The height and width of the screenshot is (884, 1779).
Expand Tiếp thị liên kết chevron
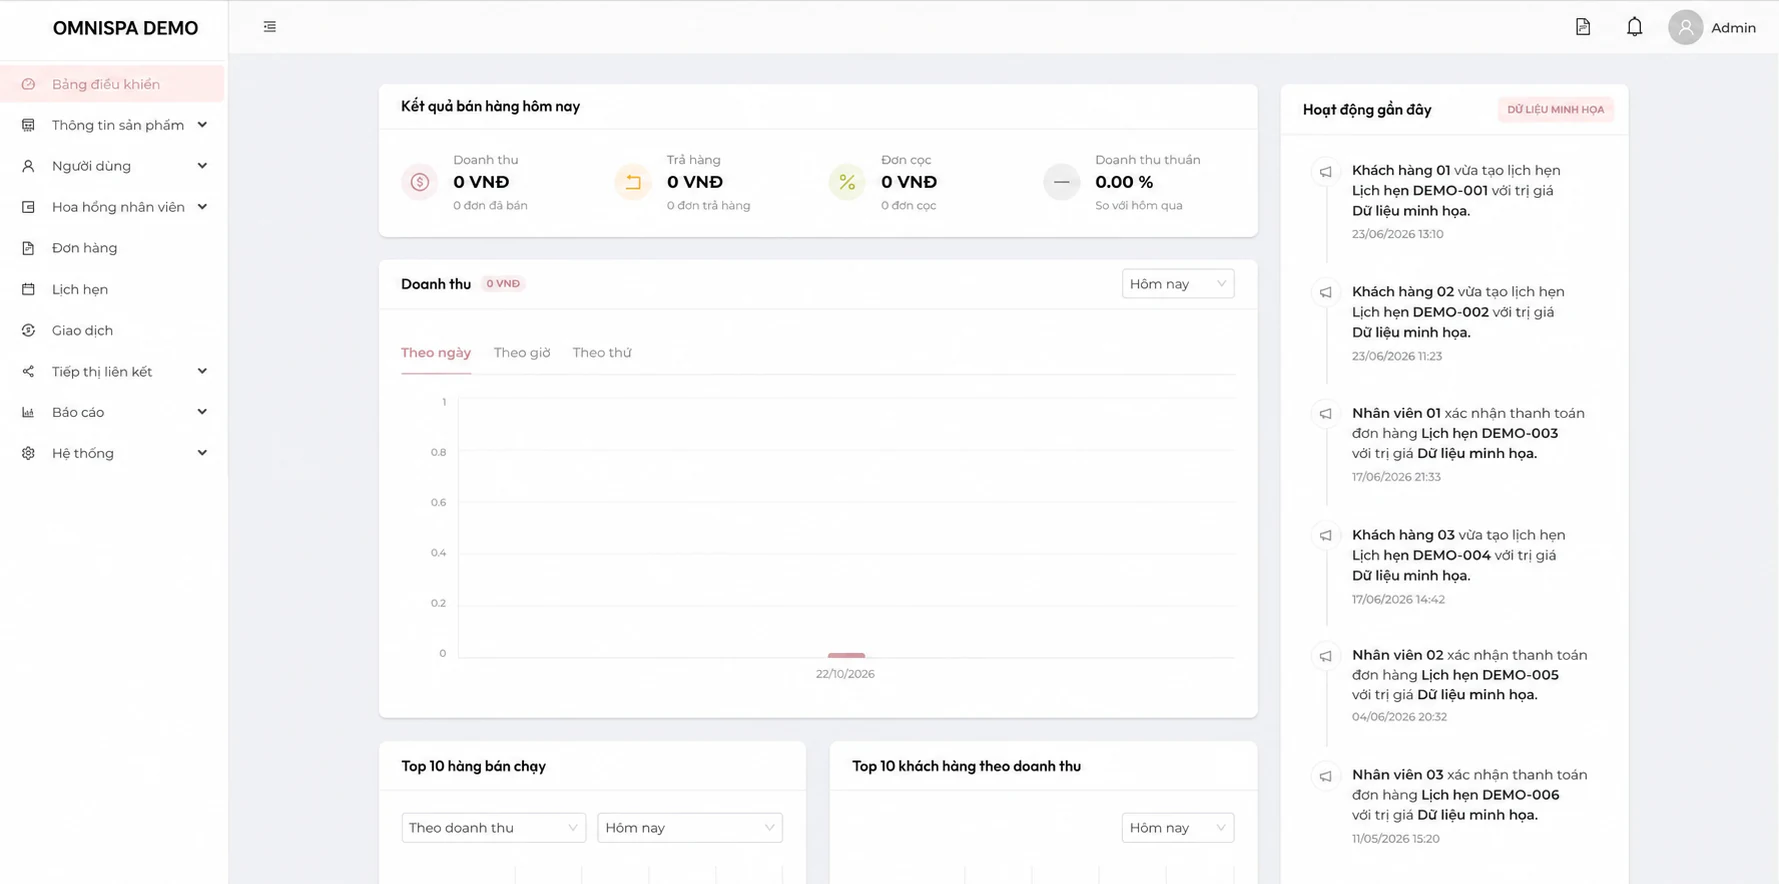pyautogui.click(x=202, y=371)
